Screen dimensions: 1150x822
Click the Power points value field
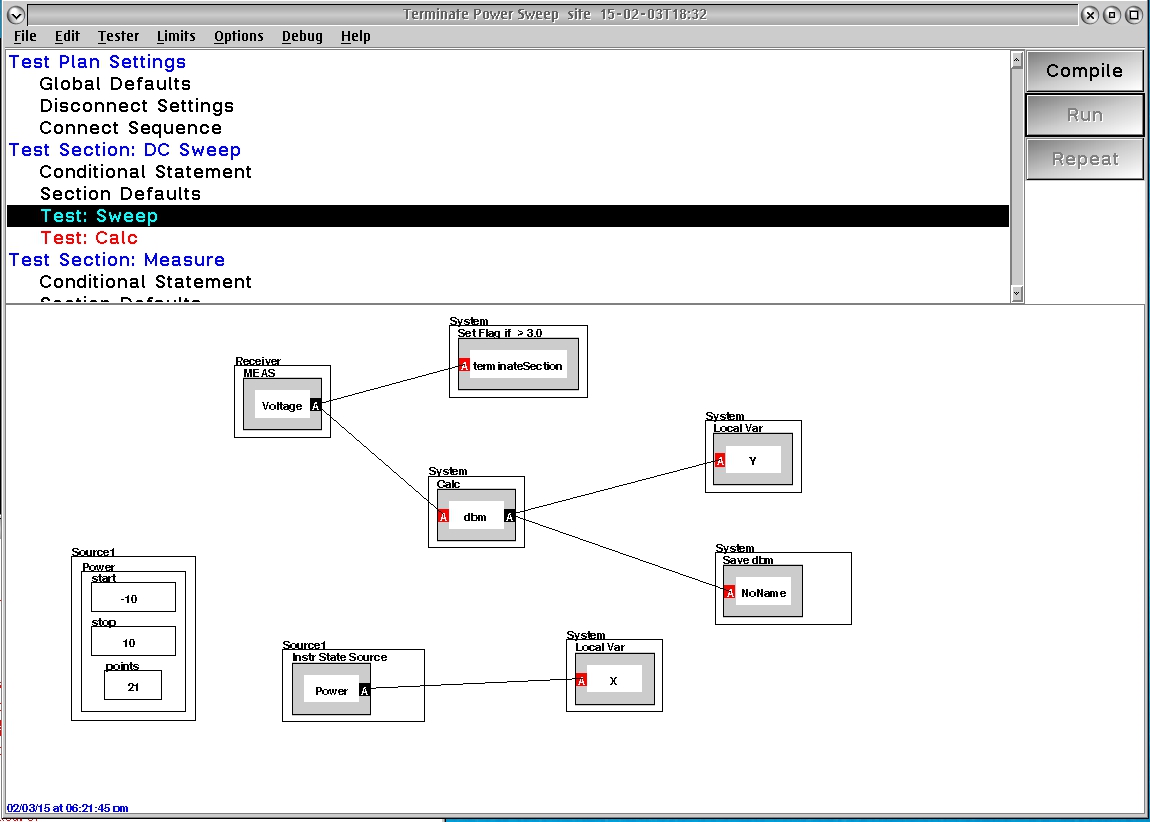pyautogui.click(x=133, y=685)
